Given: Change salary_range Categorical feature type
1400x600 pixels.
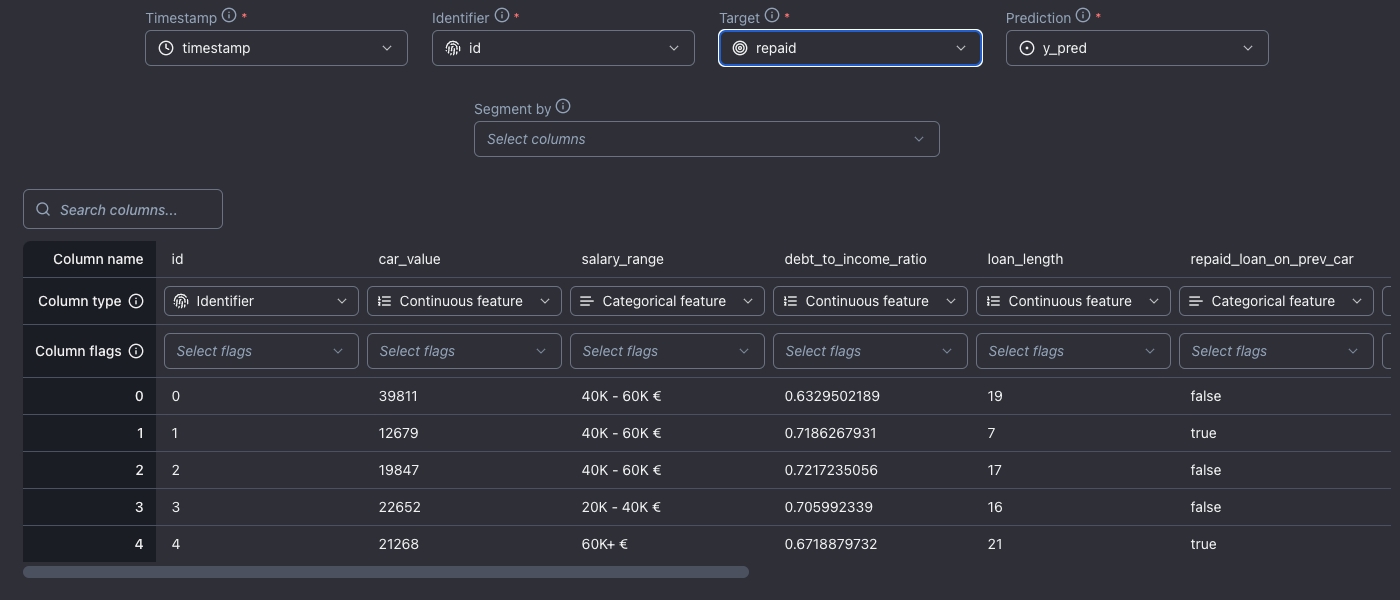Looking at the screenshot, I should coord(667,301).
